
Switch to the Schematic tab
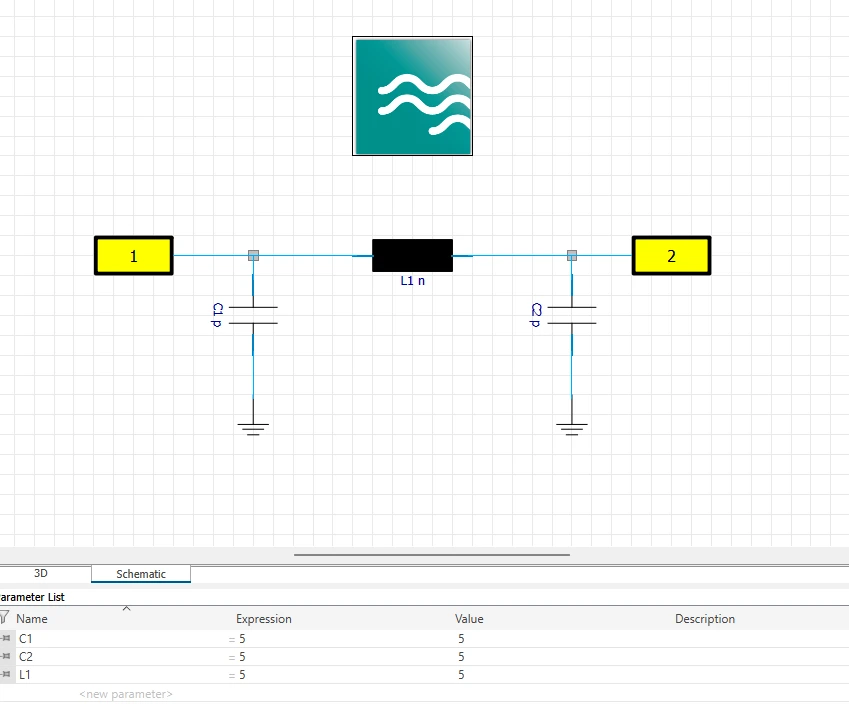(141, 574)
